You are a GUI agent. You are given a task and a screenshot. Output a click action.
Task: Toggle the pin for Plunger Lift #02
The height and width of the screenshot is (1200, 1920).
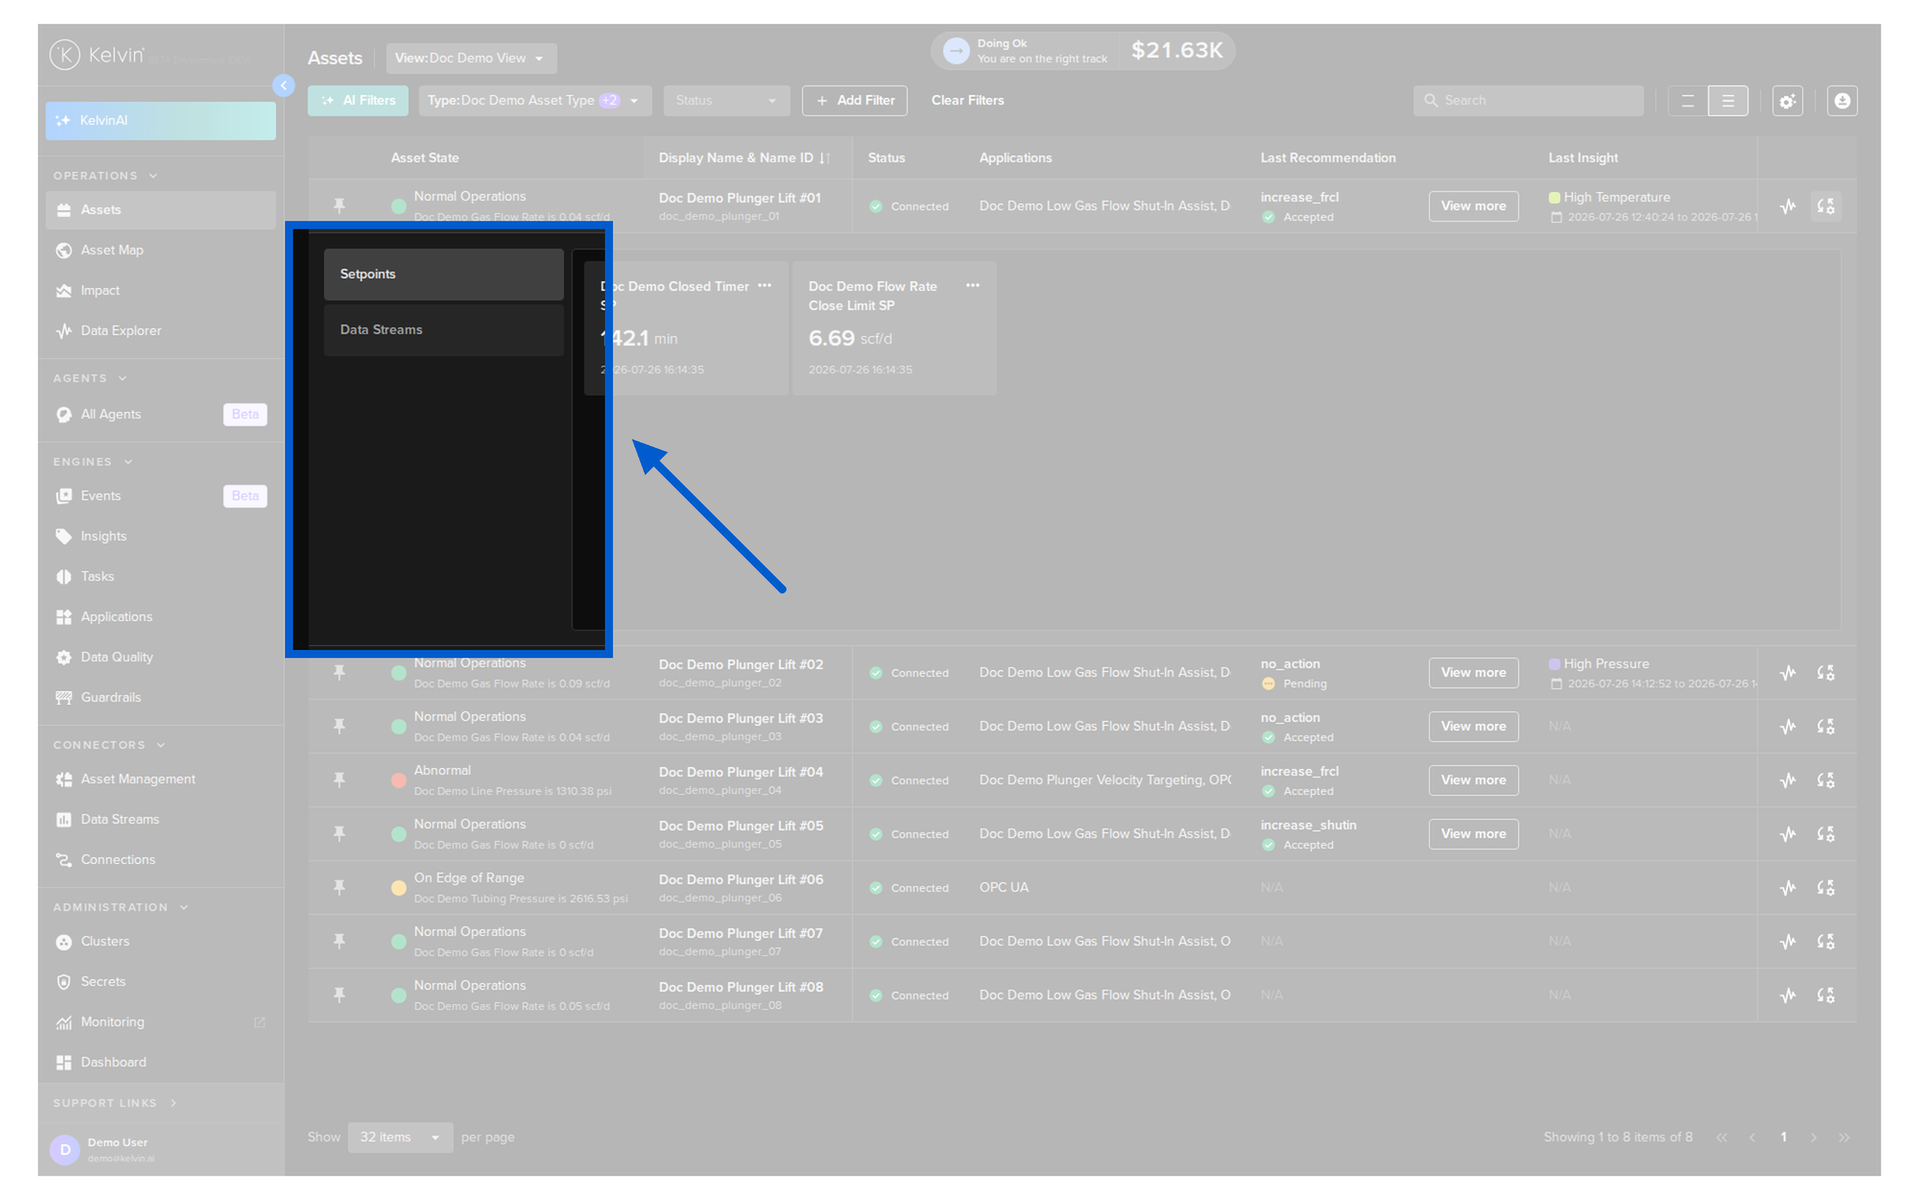[340, 673]
